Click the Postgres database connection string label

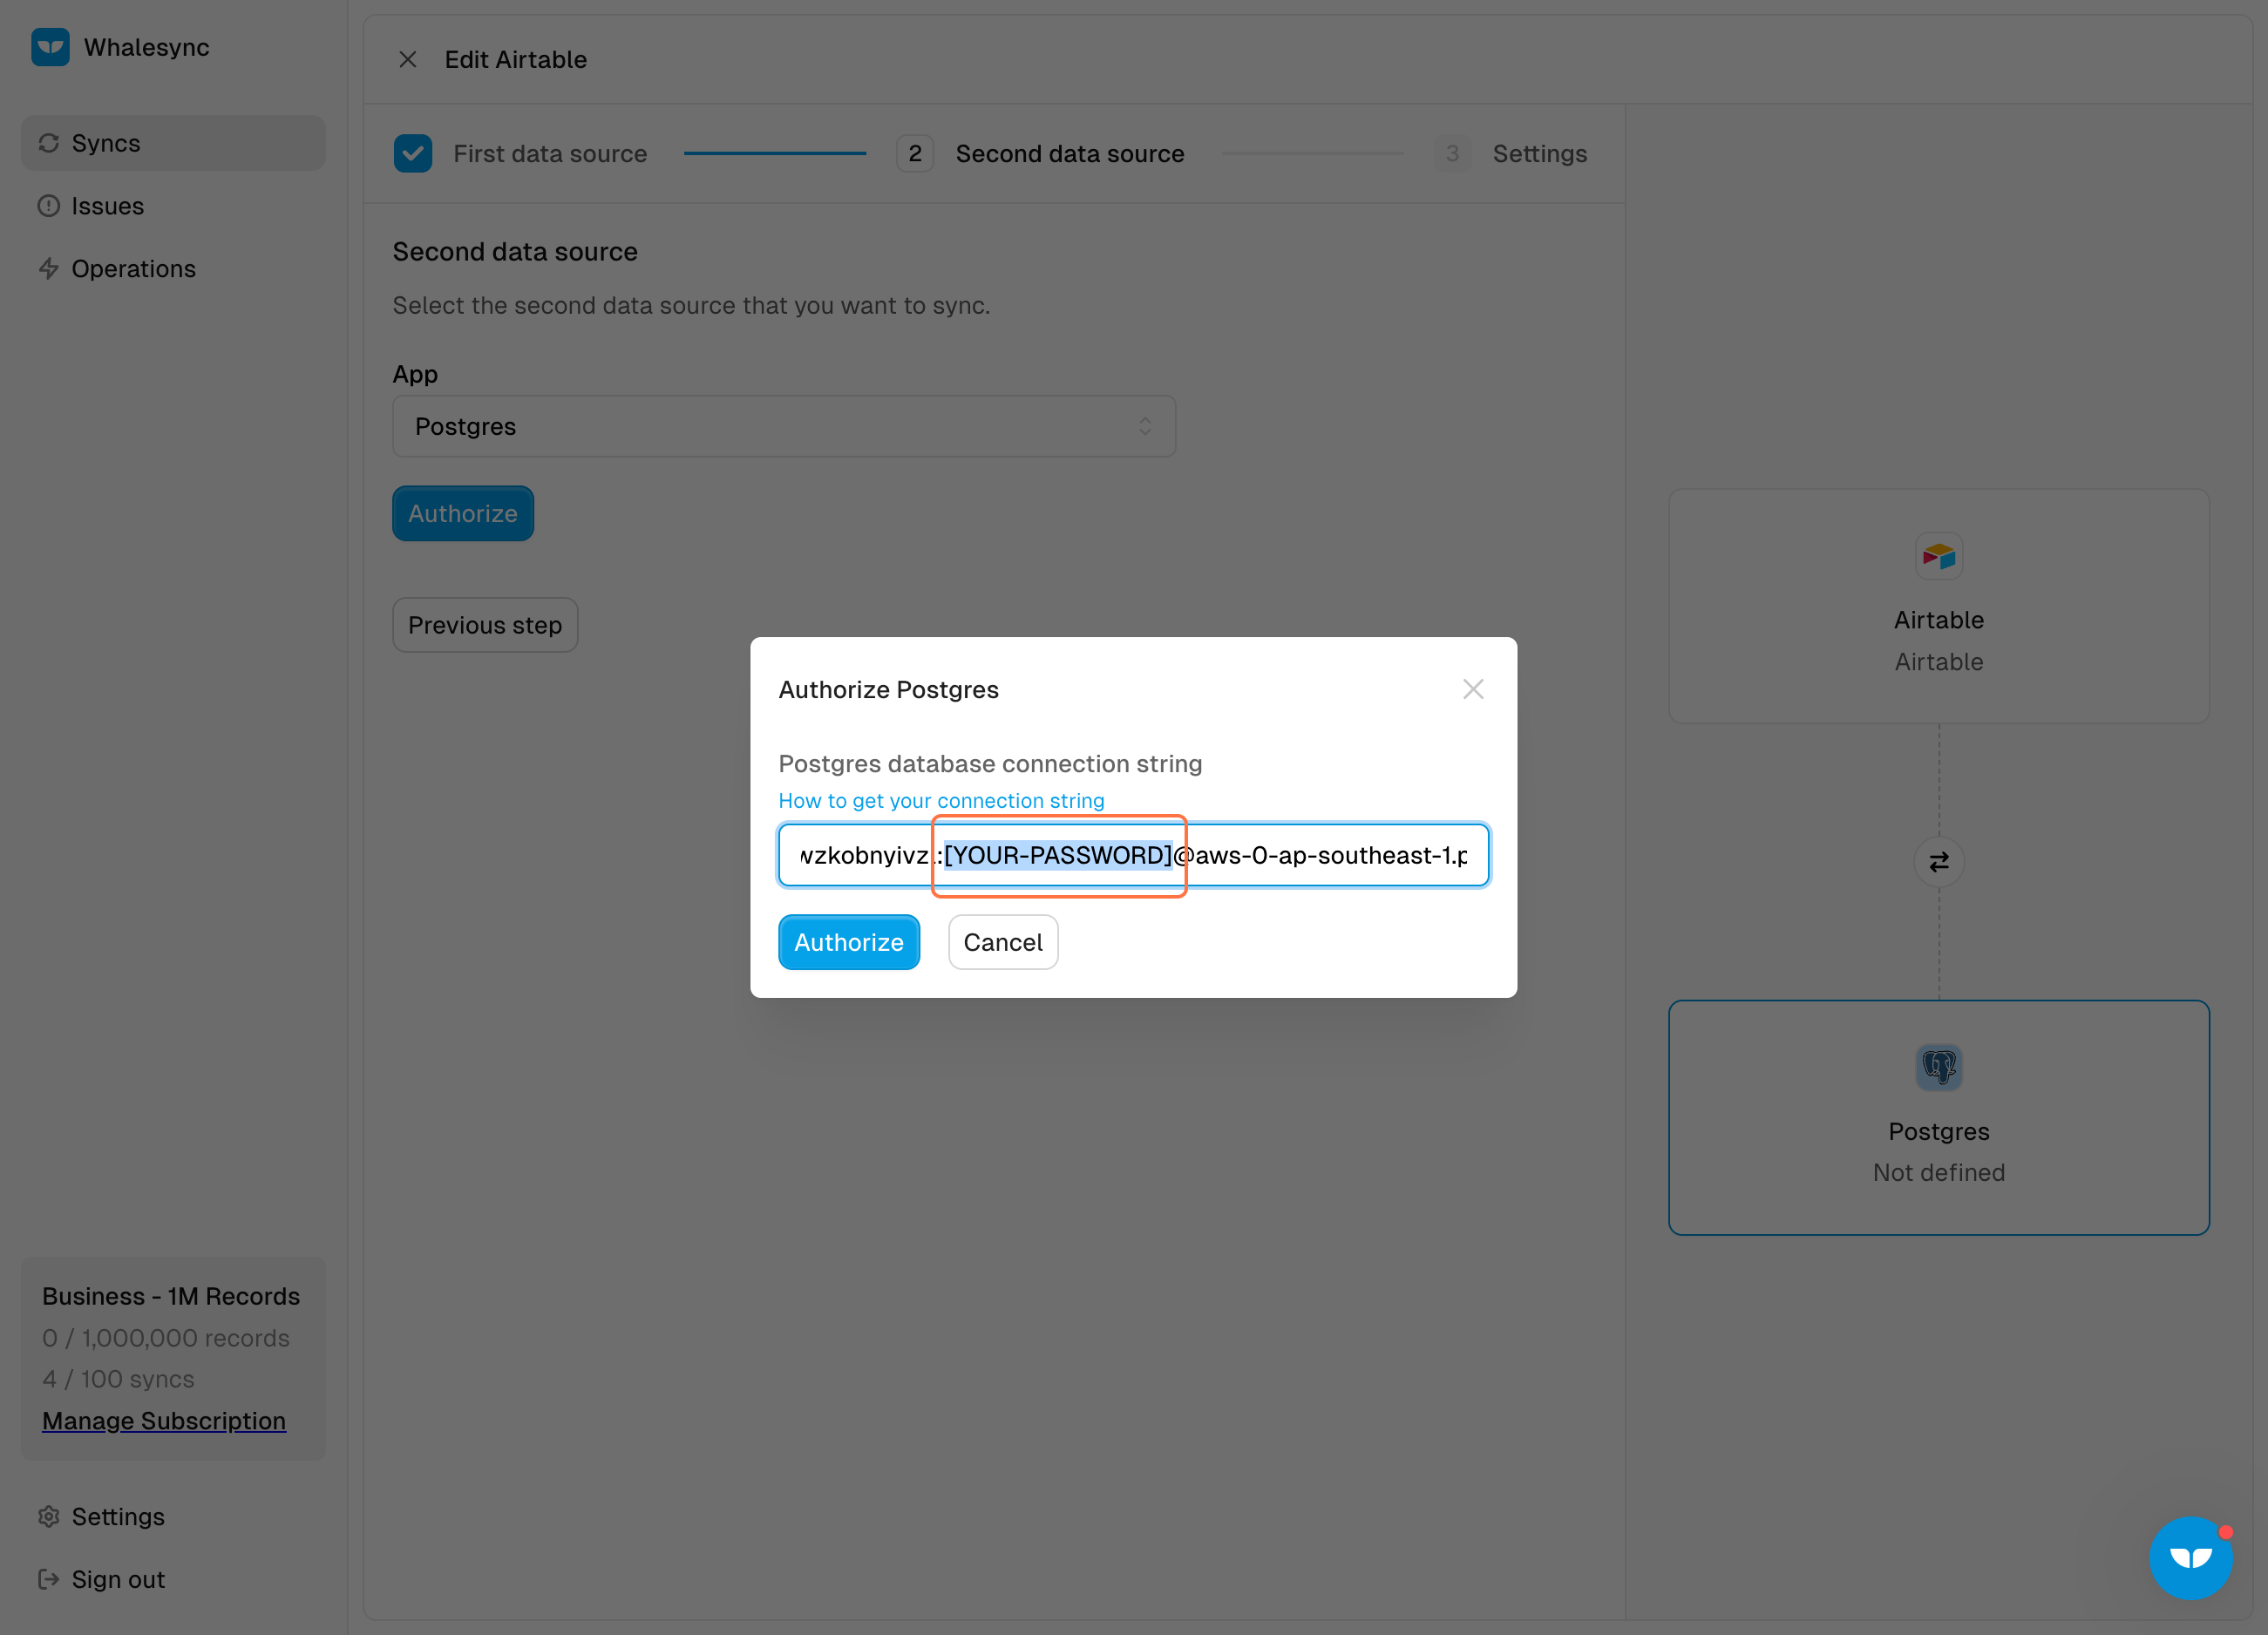[991, 765]
